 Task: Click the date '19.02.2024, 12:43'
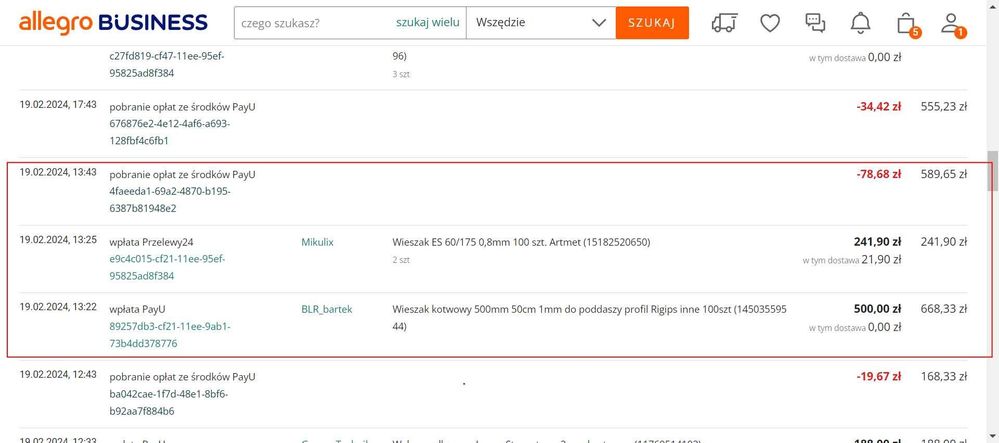point(58,374)
